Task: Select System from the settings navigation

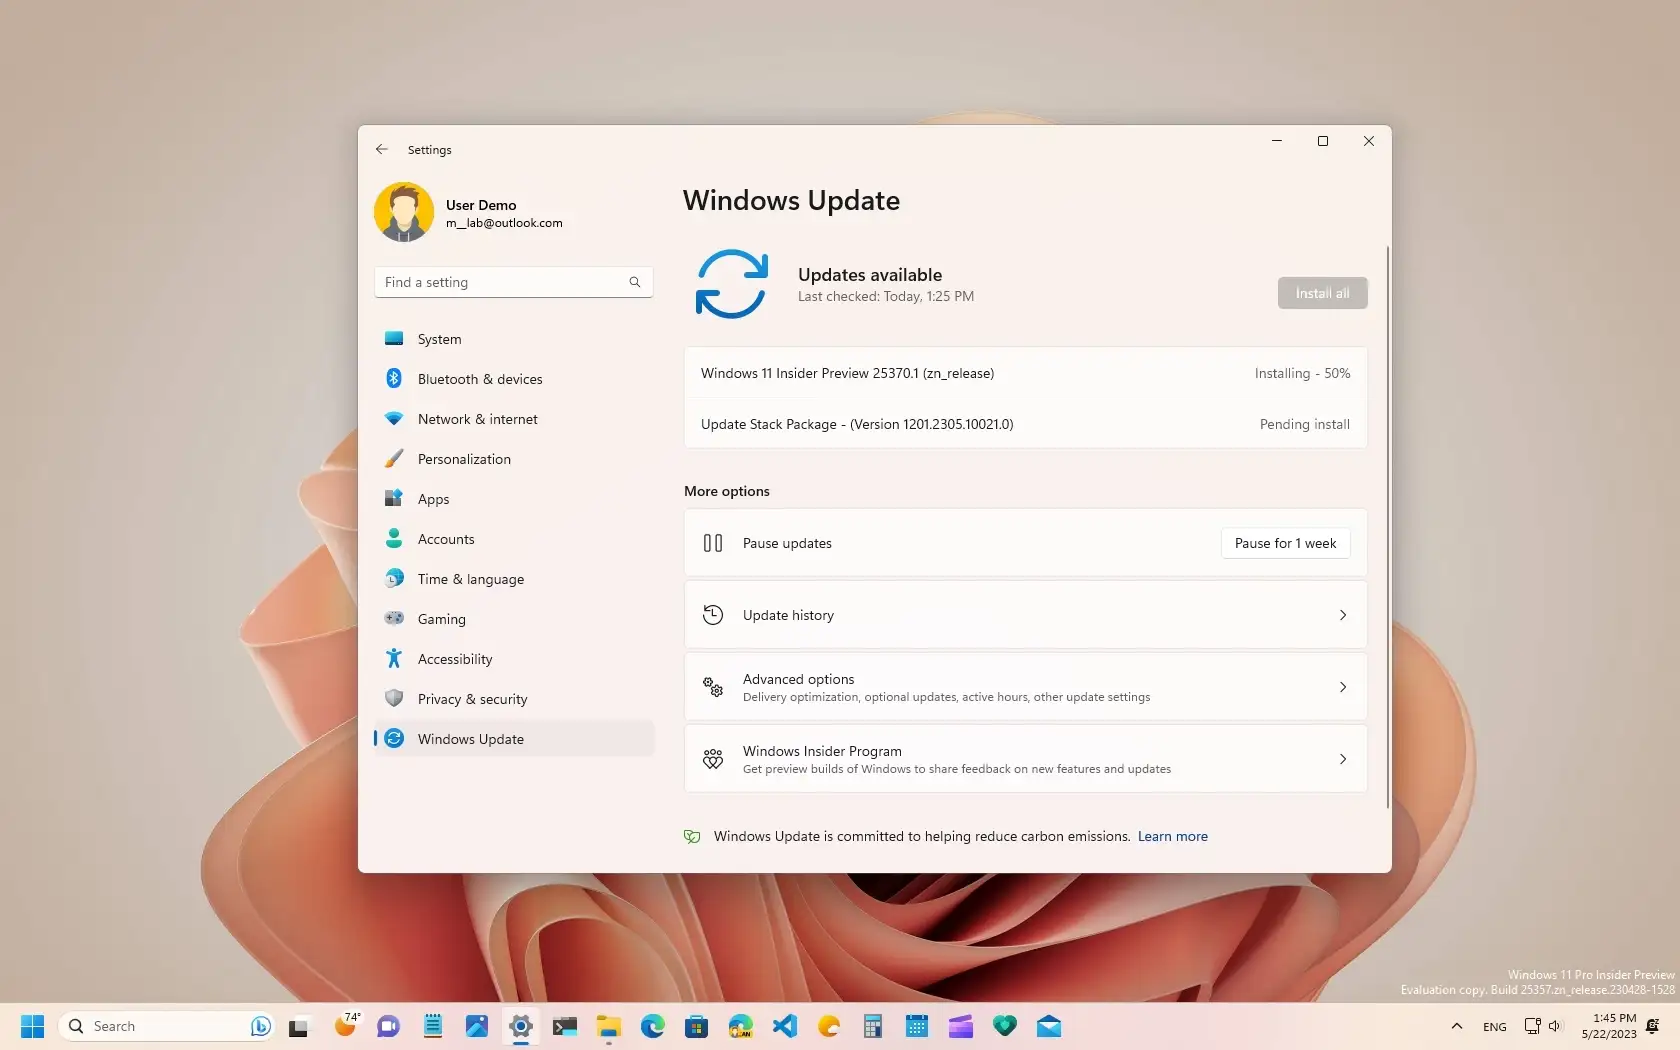Action: point(439,338)
